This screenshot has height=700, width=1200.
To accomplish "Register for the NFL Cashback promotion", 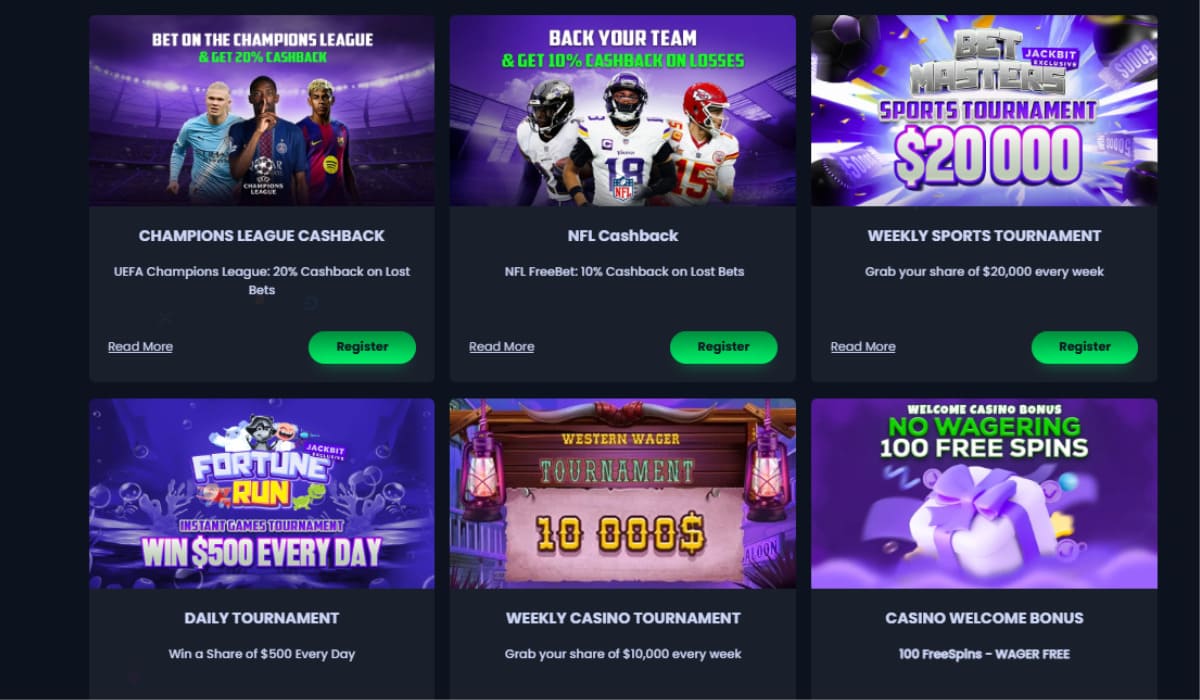I will coord(723,347).
